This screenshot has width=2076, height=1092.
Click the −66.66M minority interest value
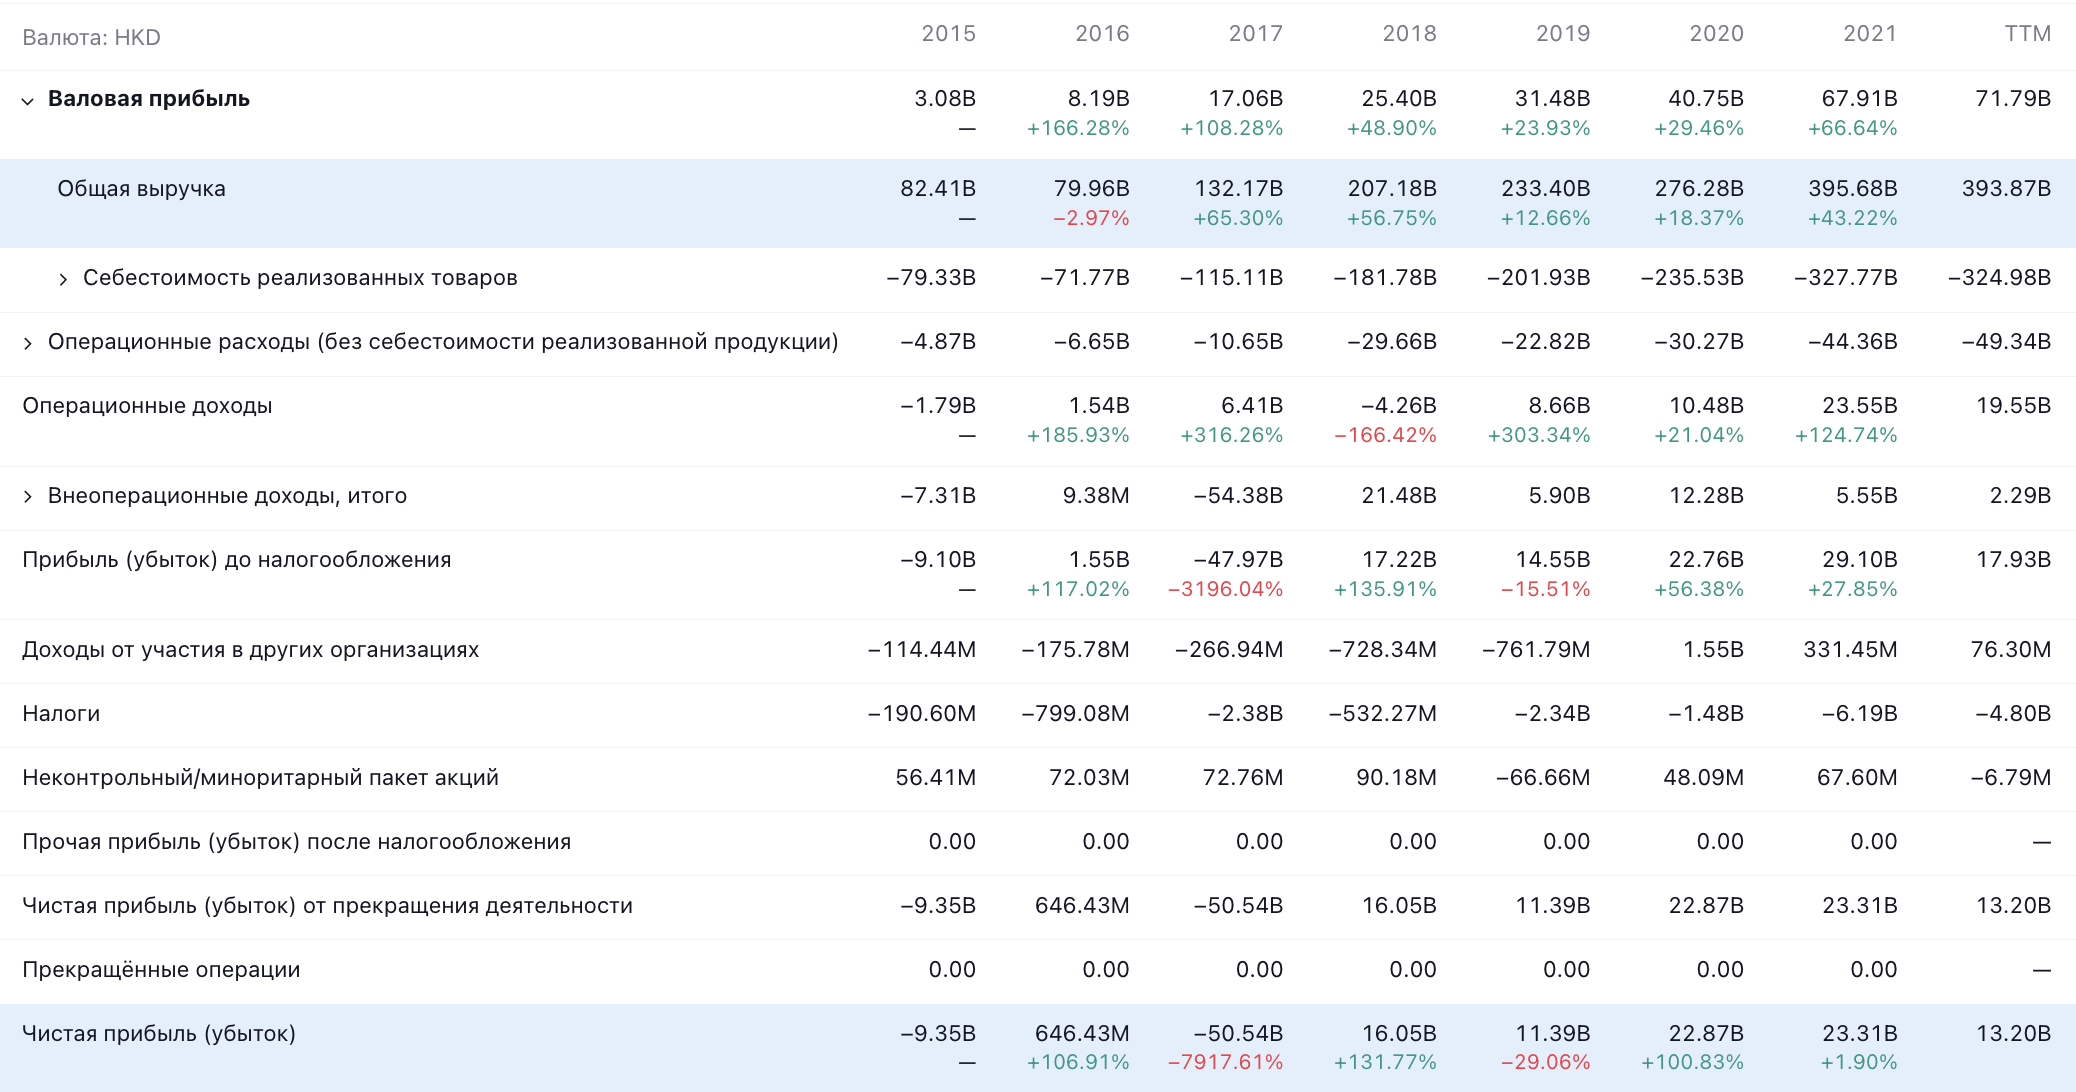[x=1543, y=778]
